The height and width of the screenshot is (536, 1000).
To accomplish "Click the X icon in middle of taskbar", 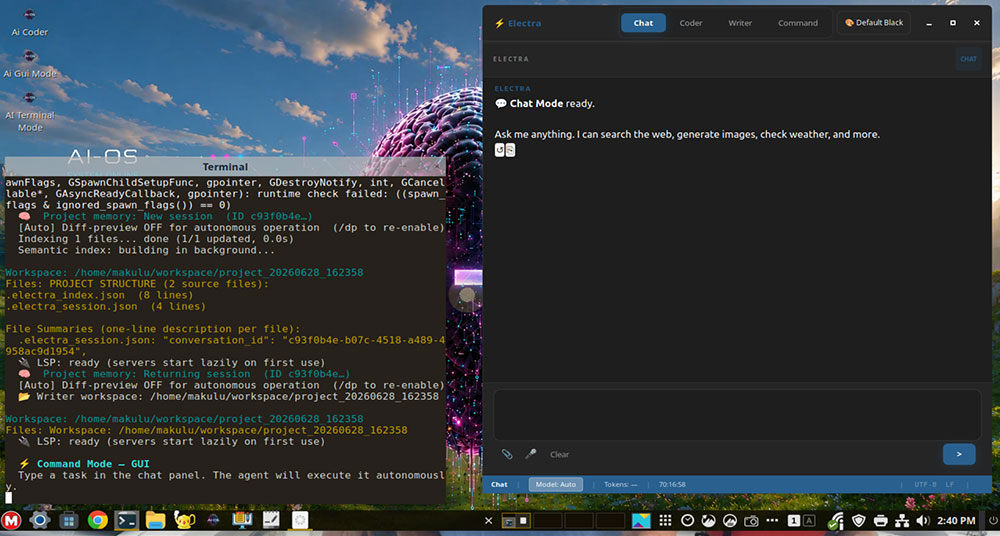I will (x=488, y=521).
